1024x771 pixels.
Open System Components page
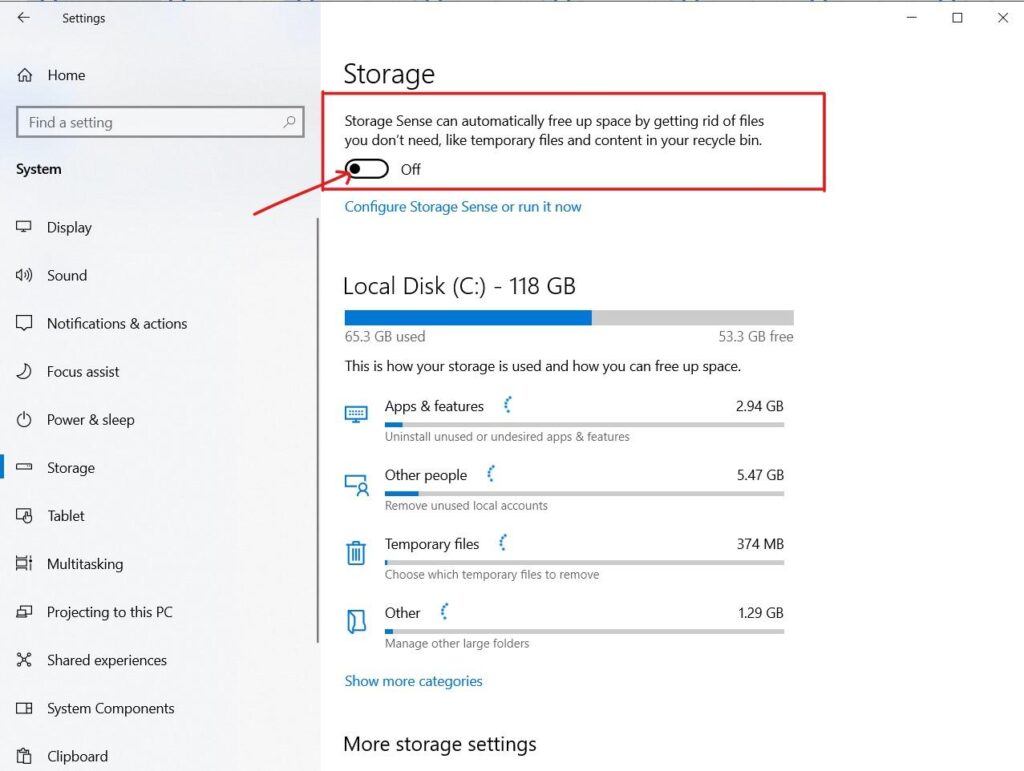click(159, 708)
